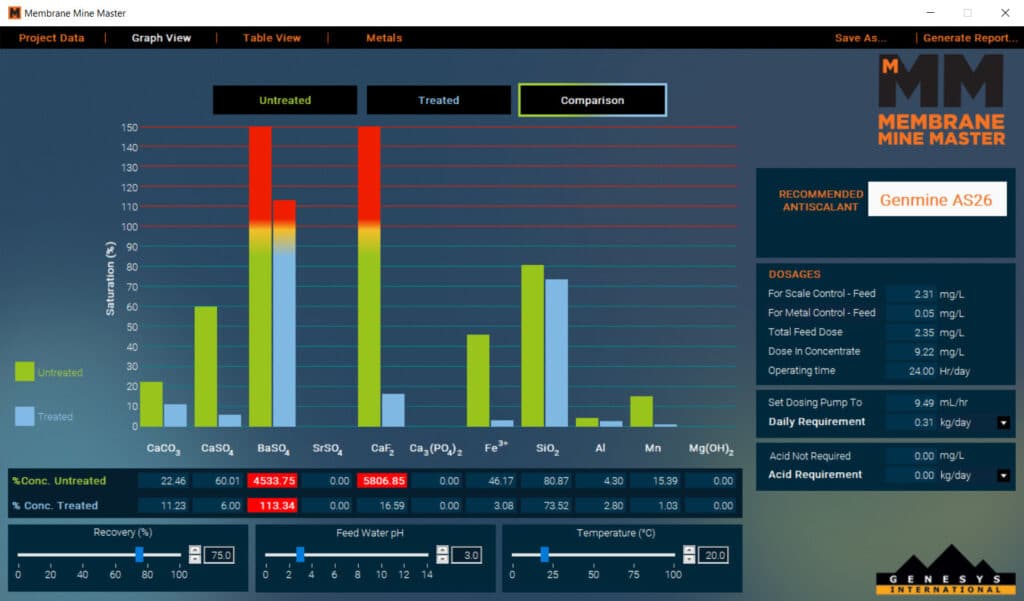Click the Scale Control Feed dose 2.31
Screen dimensions: 1024x601
coord(911,294)
